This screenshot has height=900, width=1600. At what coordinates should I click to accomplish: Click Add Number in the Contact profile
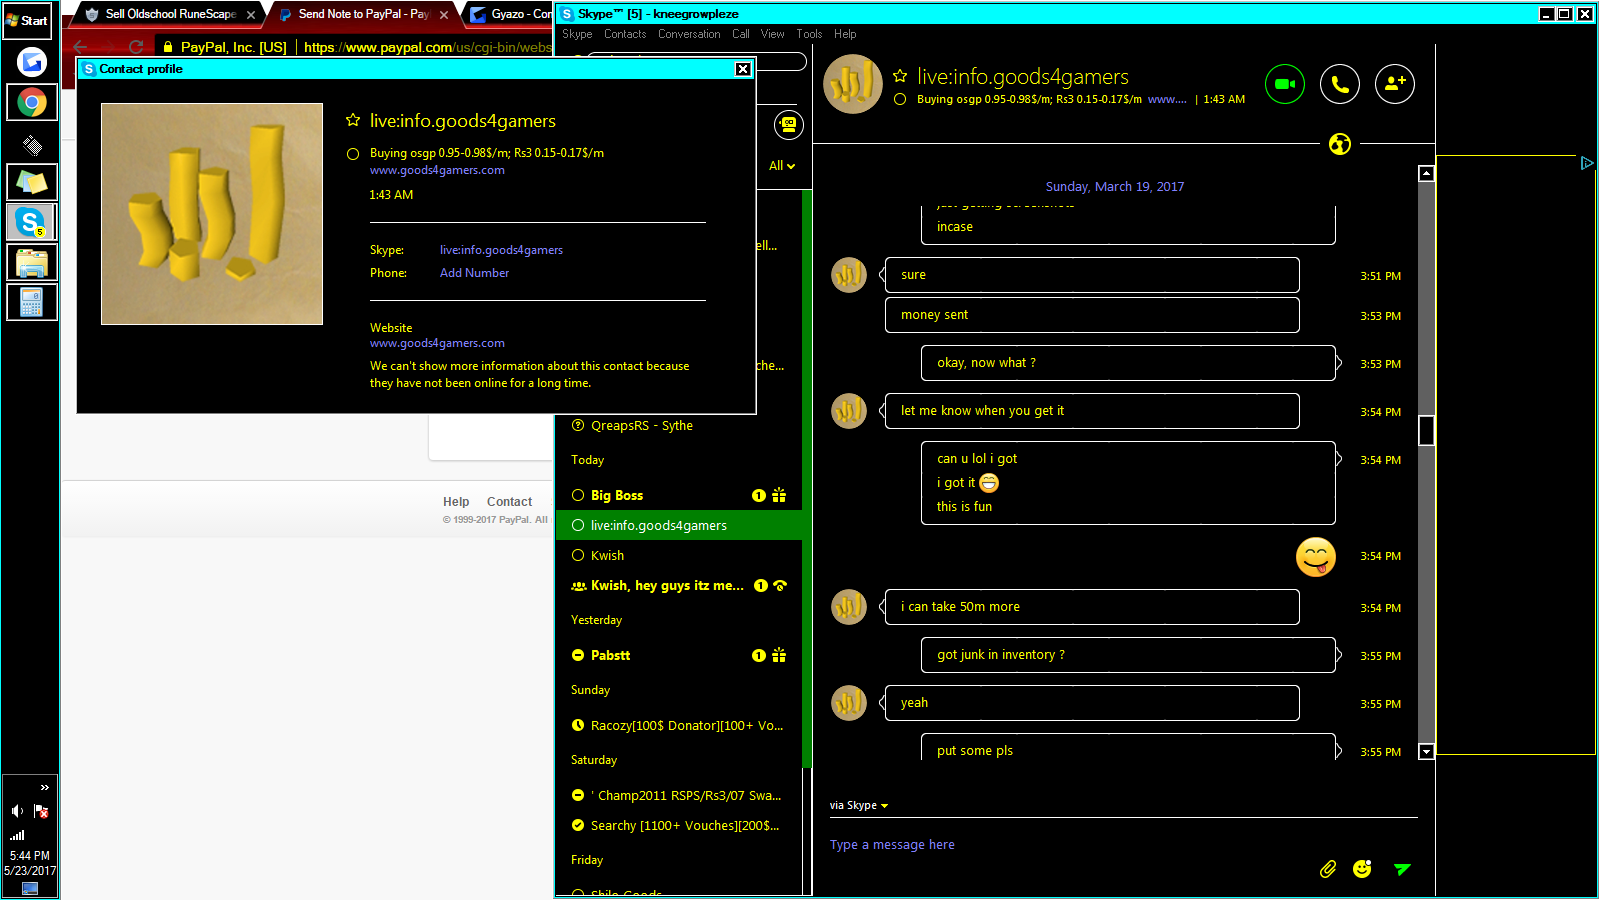pos(474,273)
